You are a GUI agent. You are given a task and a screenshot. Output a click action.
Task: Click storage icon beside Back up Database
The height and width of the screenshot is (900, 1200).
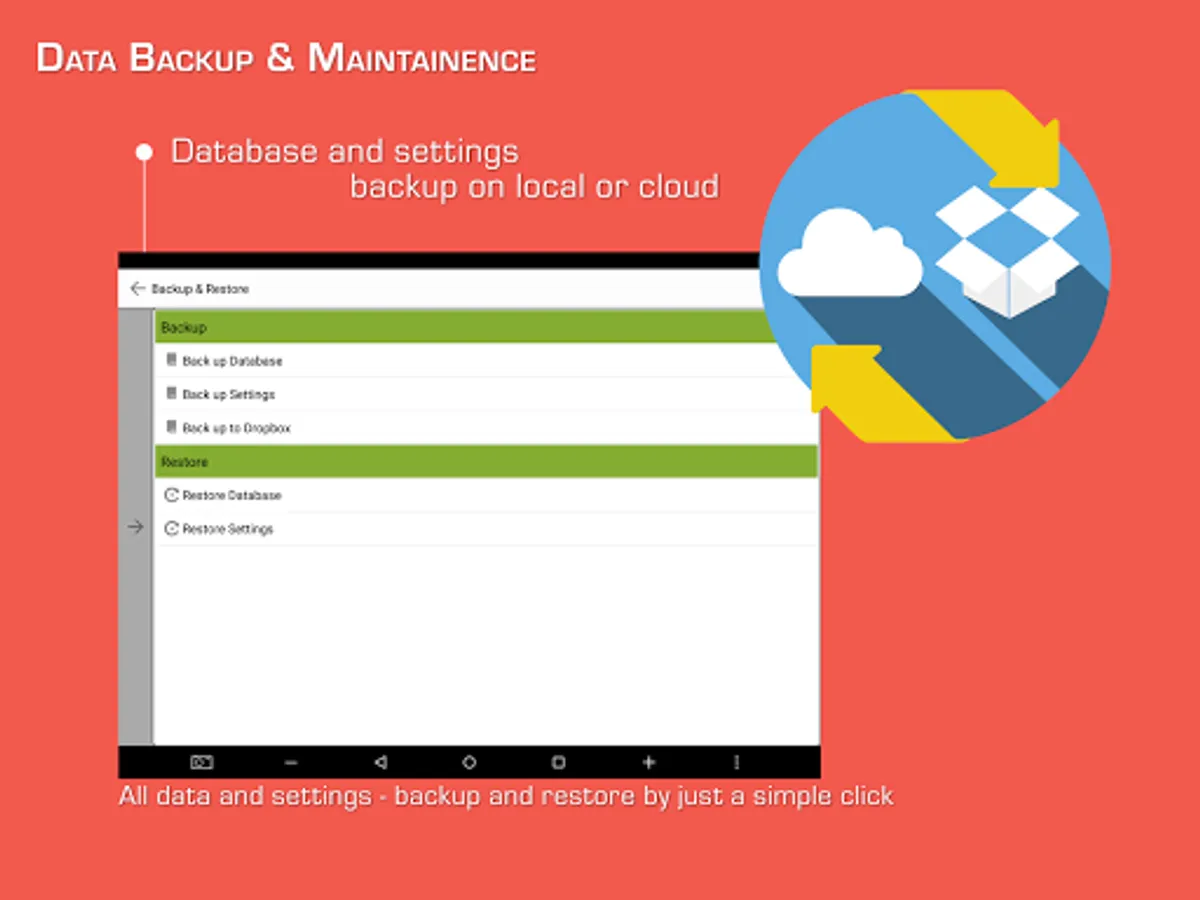click(171, 360)
